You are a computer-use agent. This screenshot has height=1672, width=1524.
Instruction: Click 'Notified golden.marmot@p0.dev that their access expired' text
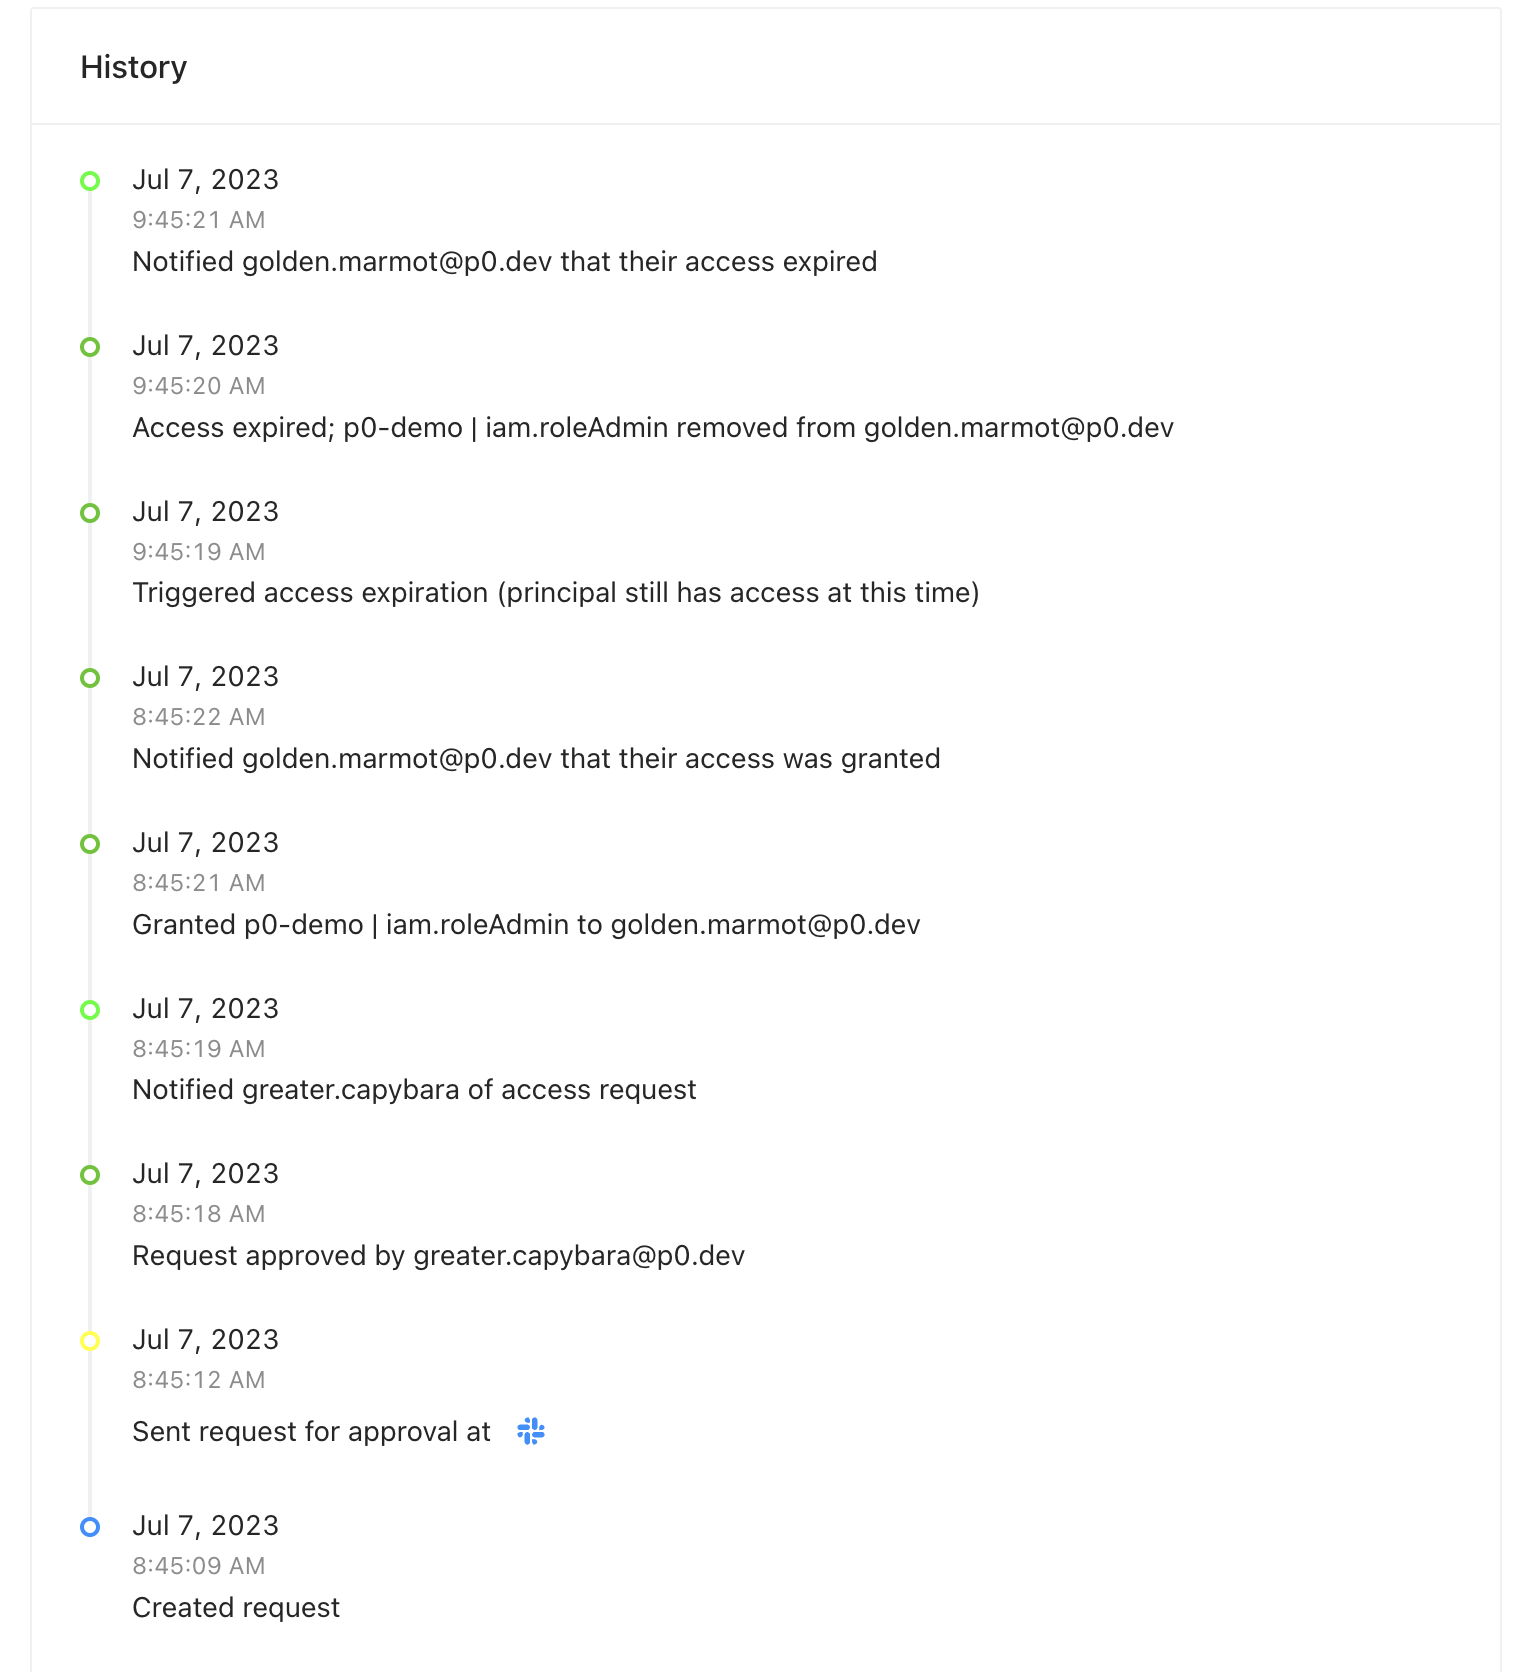(504, 262)
